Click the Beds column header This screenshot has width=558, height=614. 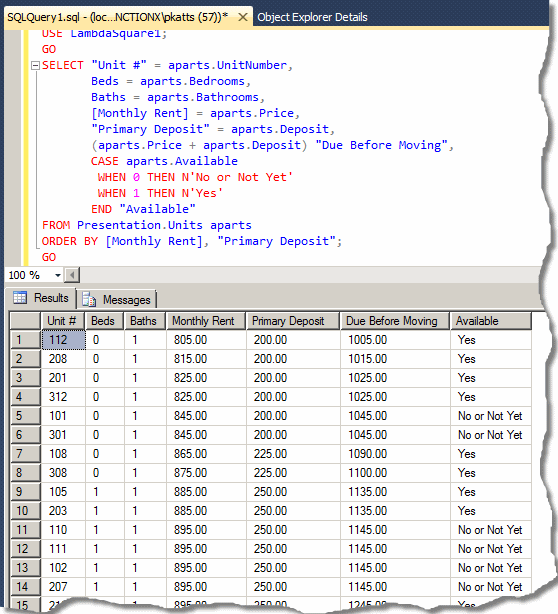tap(105, 321)
